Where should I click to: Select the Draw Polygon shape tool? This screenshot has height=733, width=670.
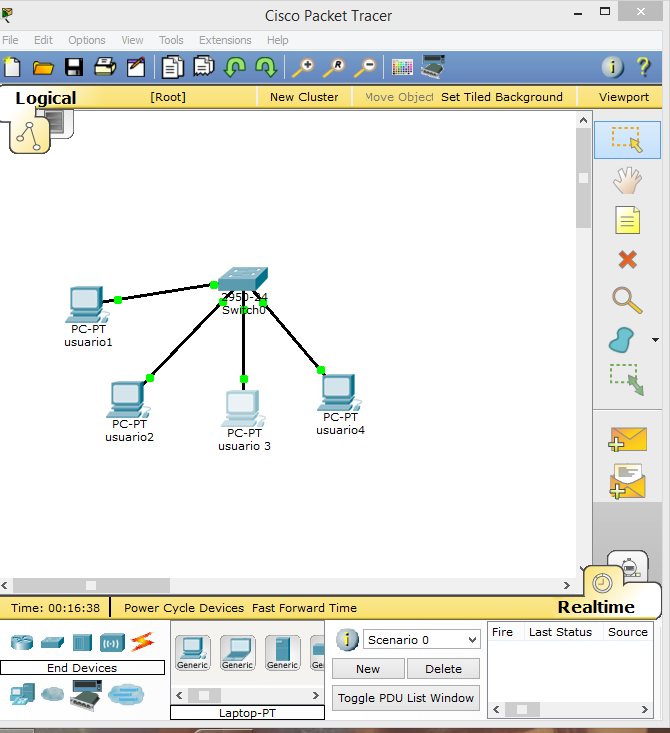(x=622, y=340)
